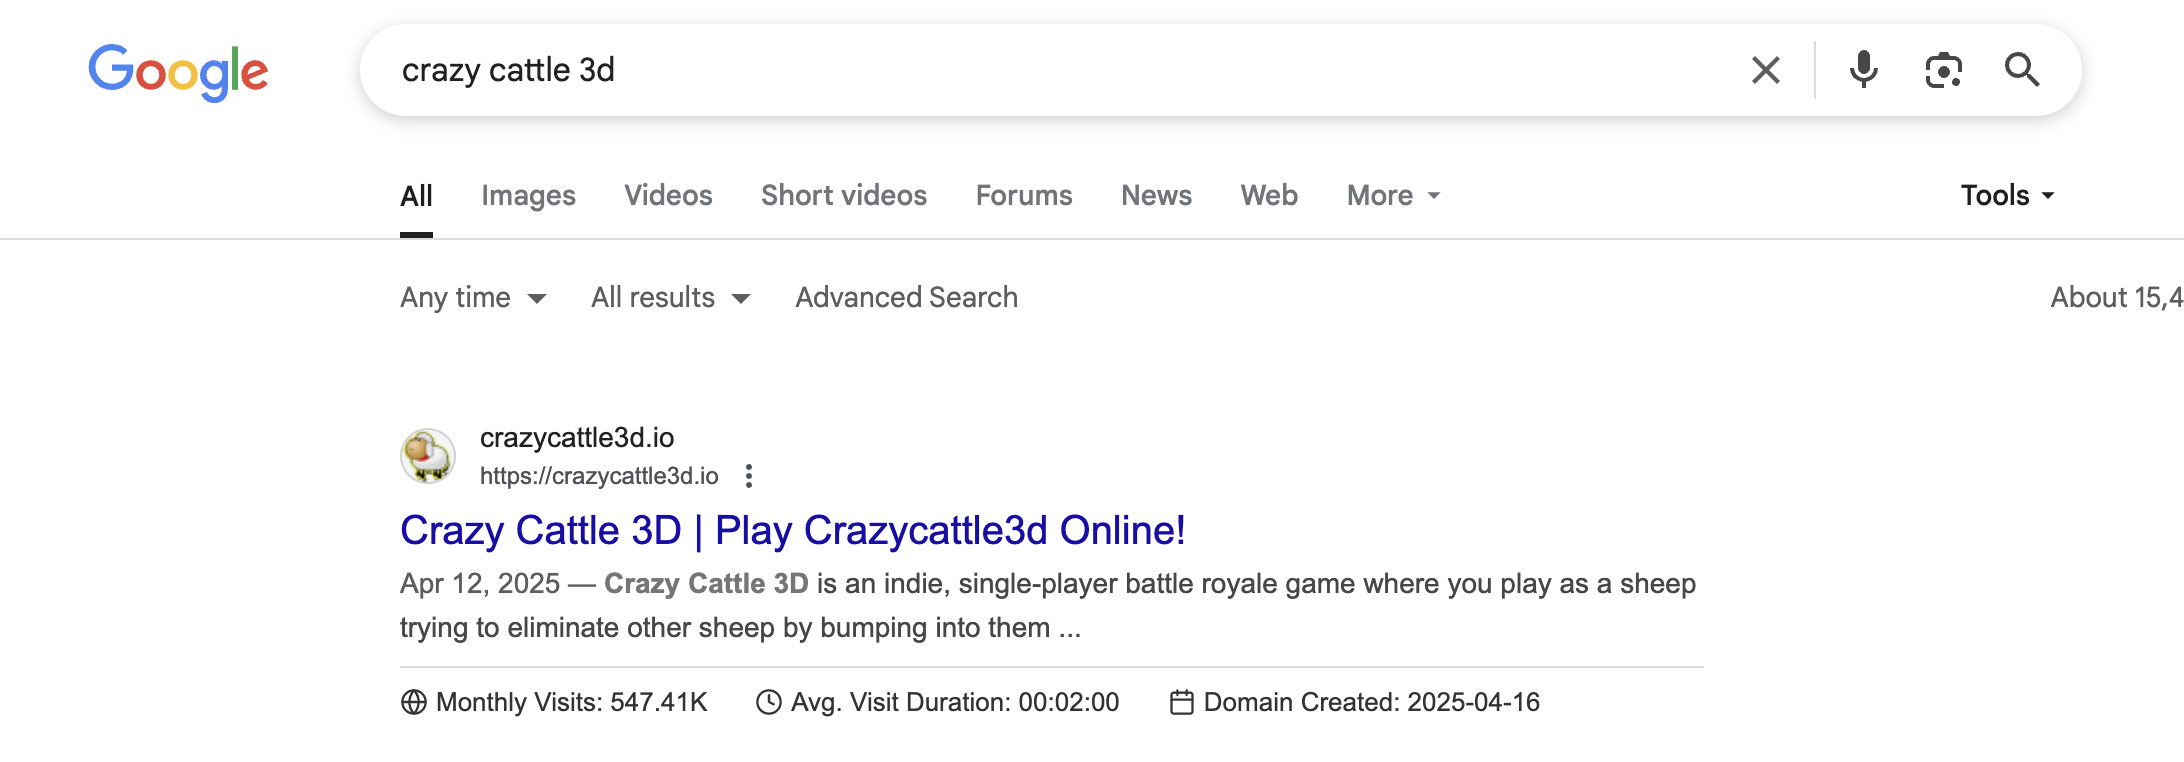Expand the All results filter dropdown

[x=670, y=298]
